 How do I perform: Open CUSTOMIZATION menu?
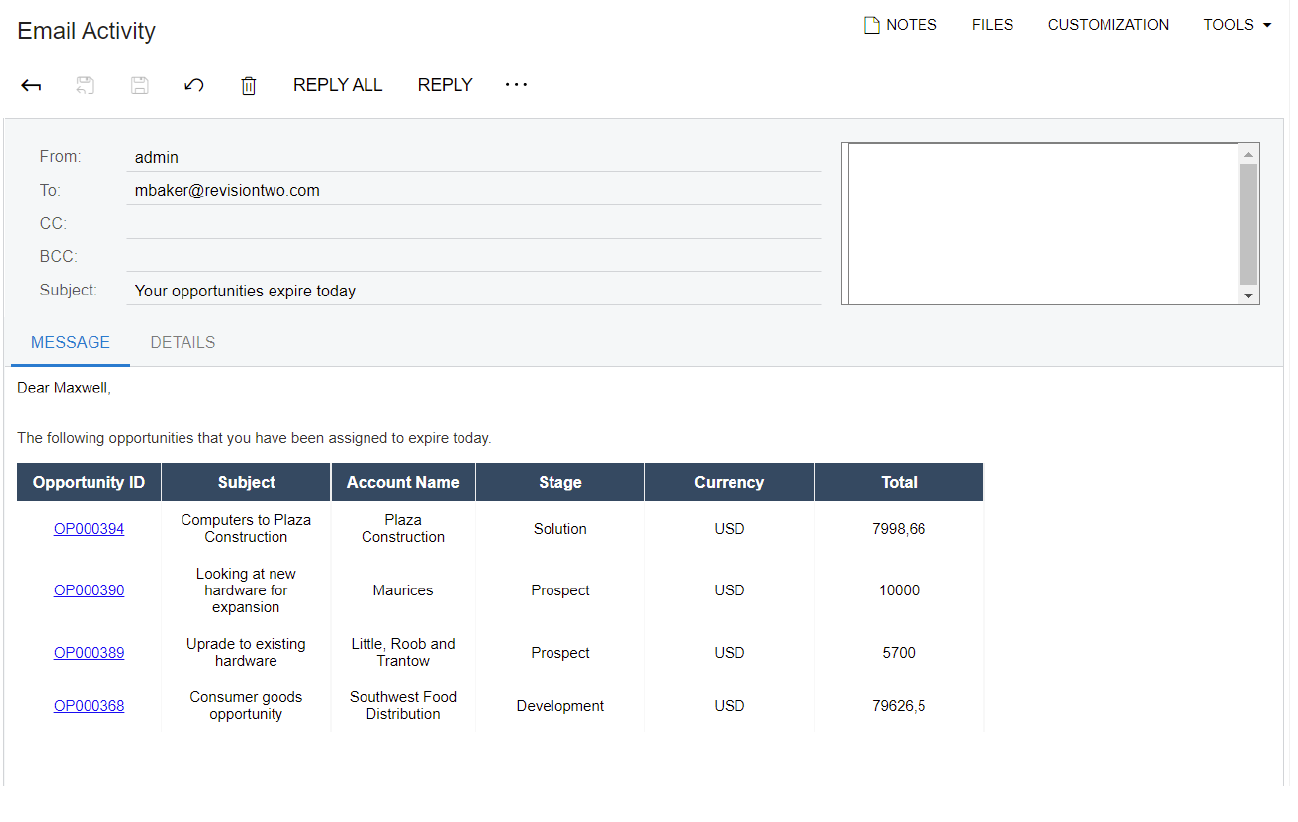click(1108, 25)
